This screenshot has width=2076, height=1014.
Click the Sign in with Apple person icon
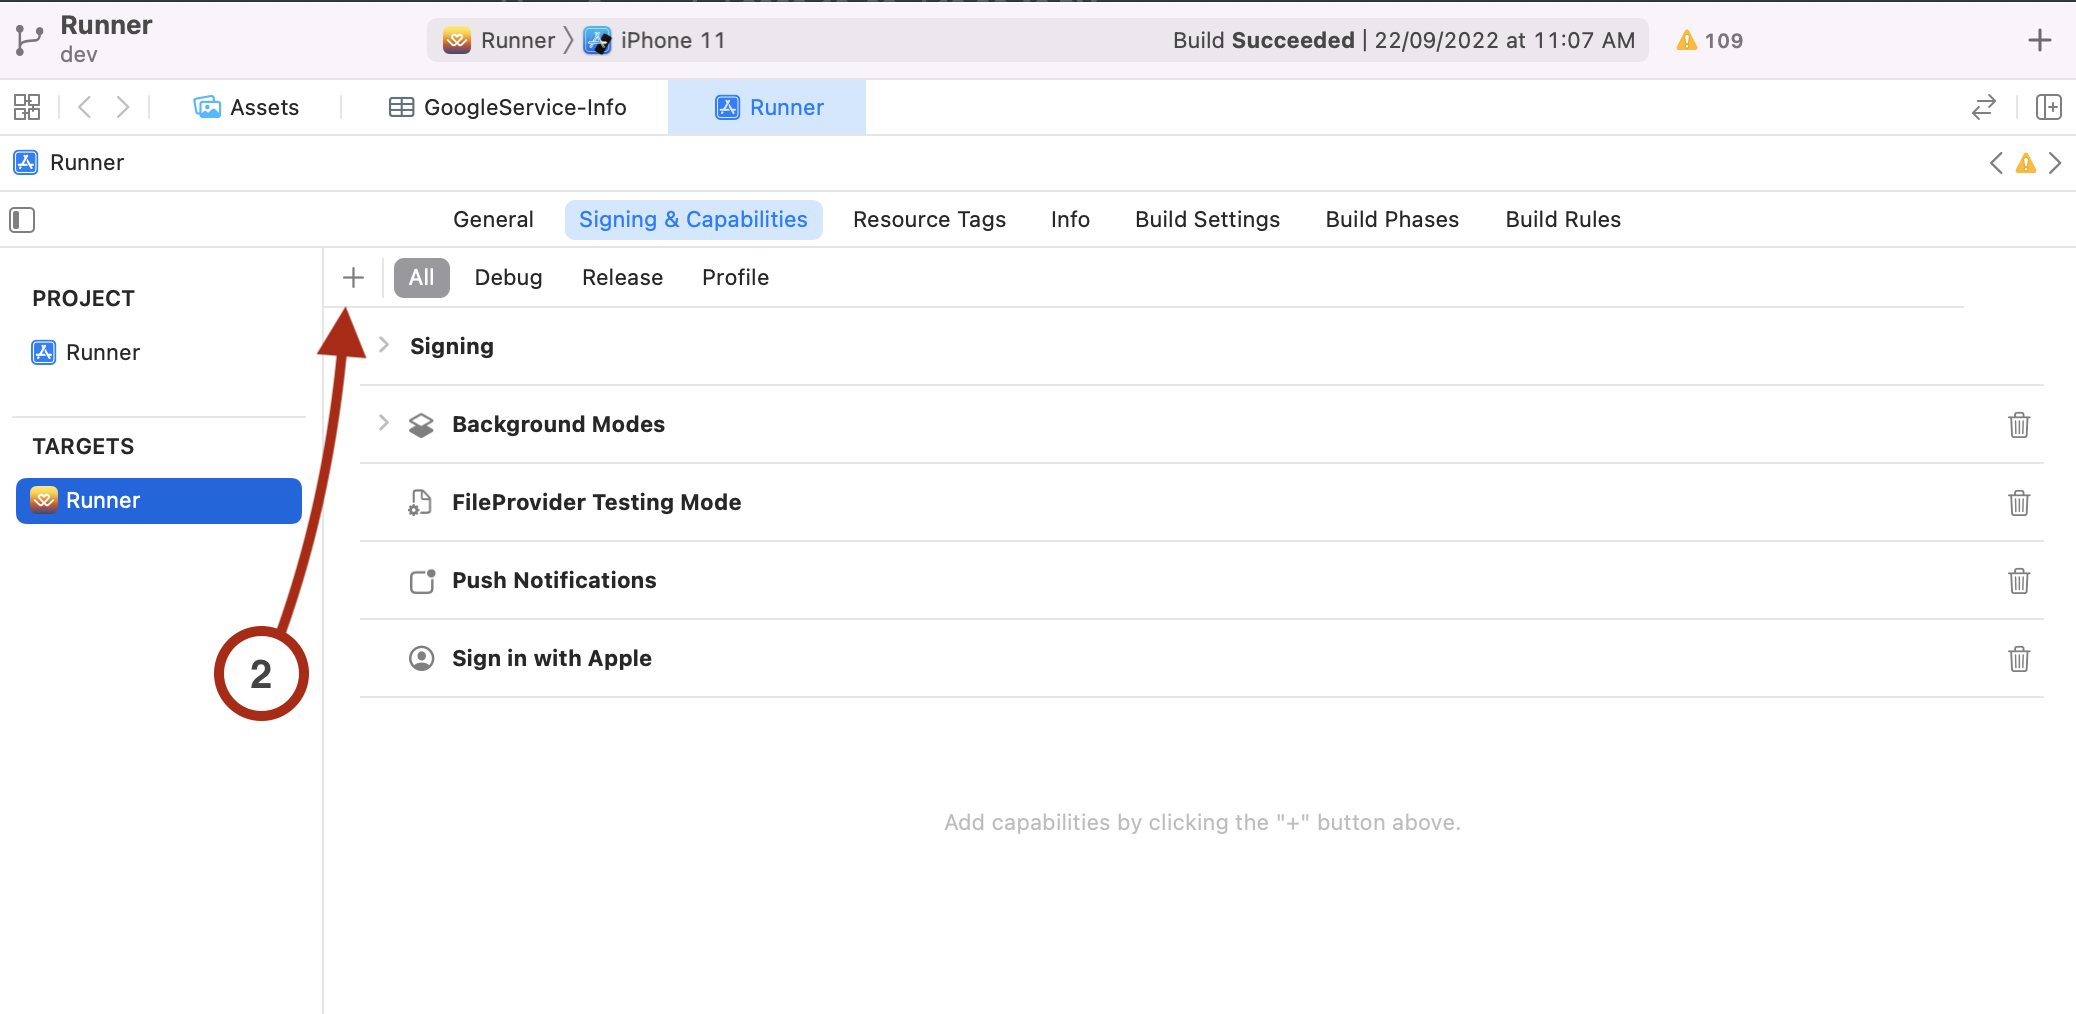[x=422, y=658]
